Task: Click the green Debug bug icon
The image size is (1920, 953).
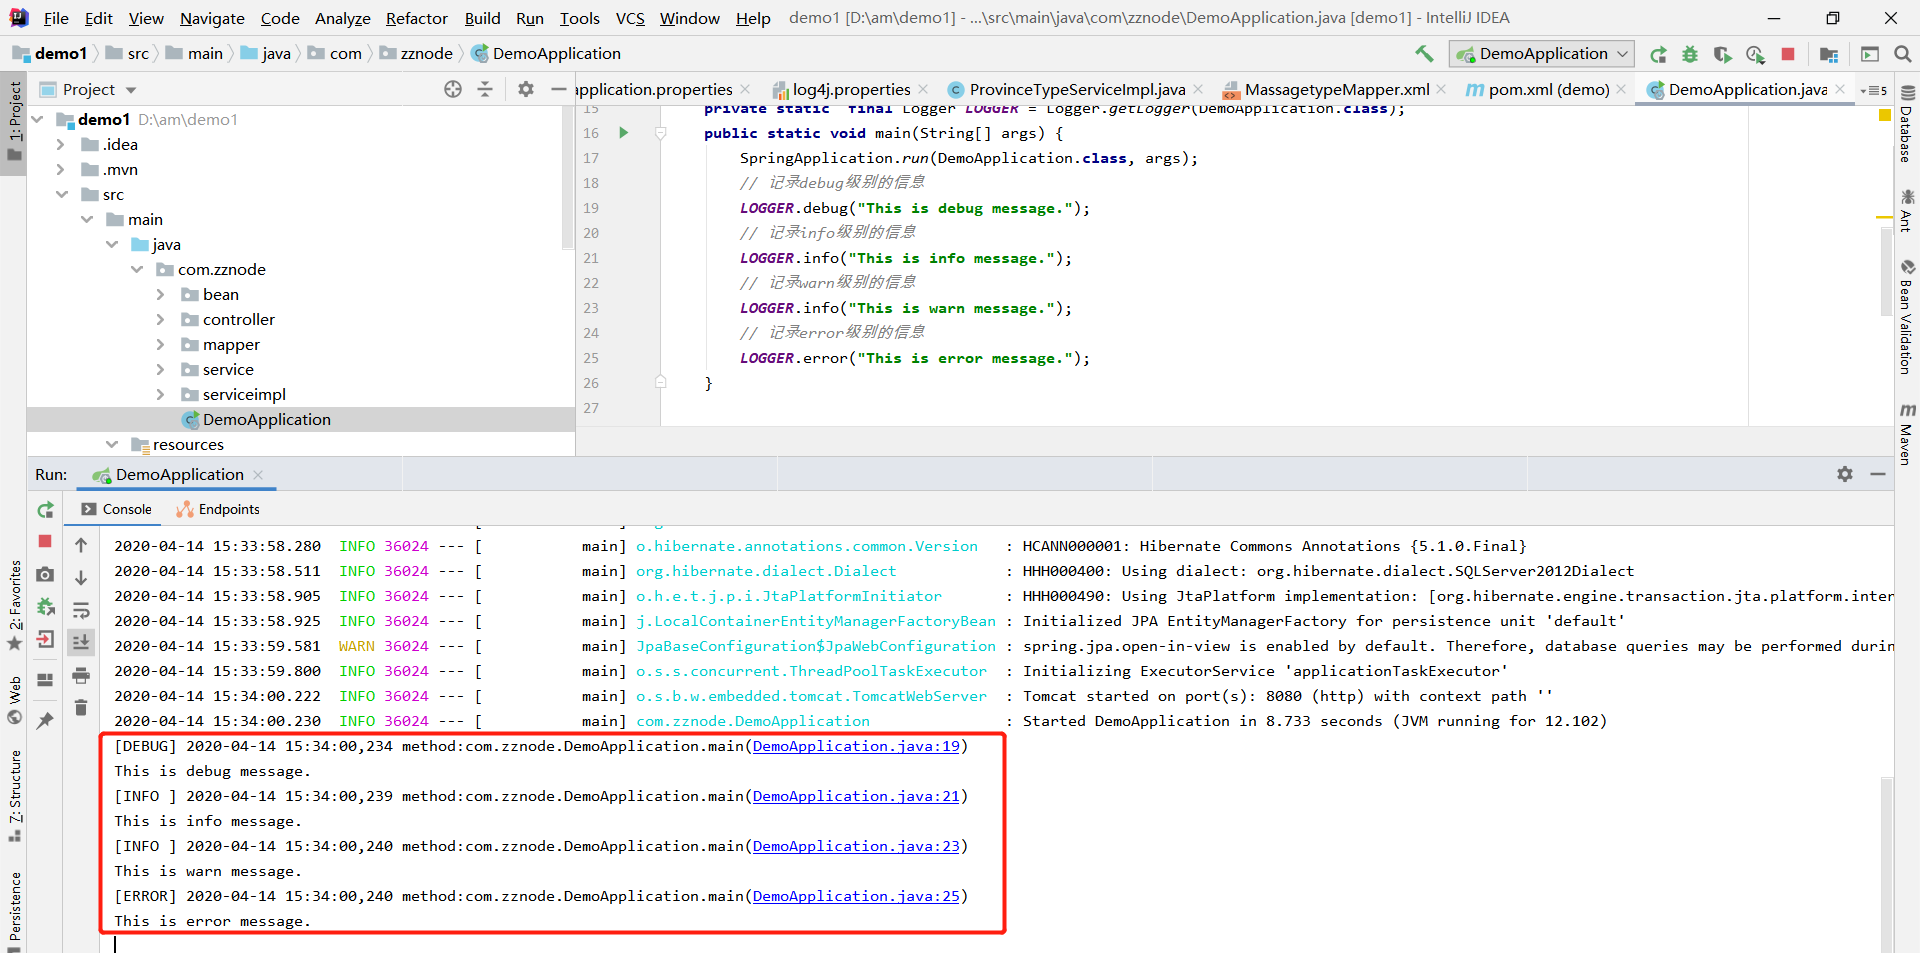Action: [1690, 54]
